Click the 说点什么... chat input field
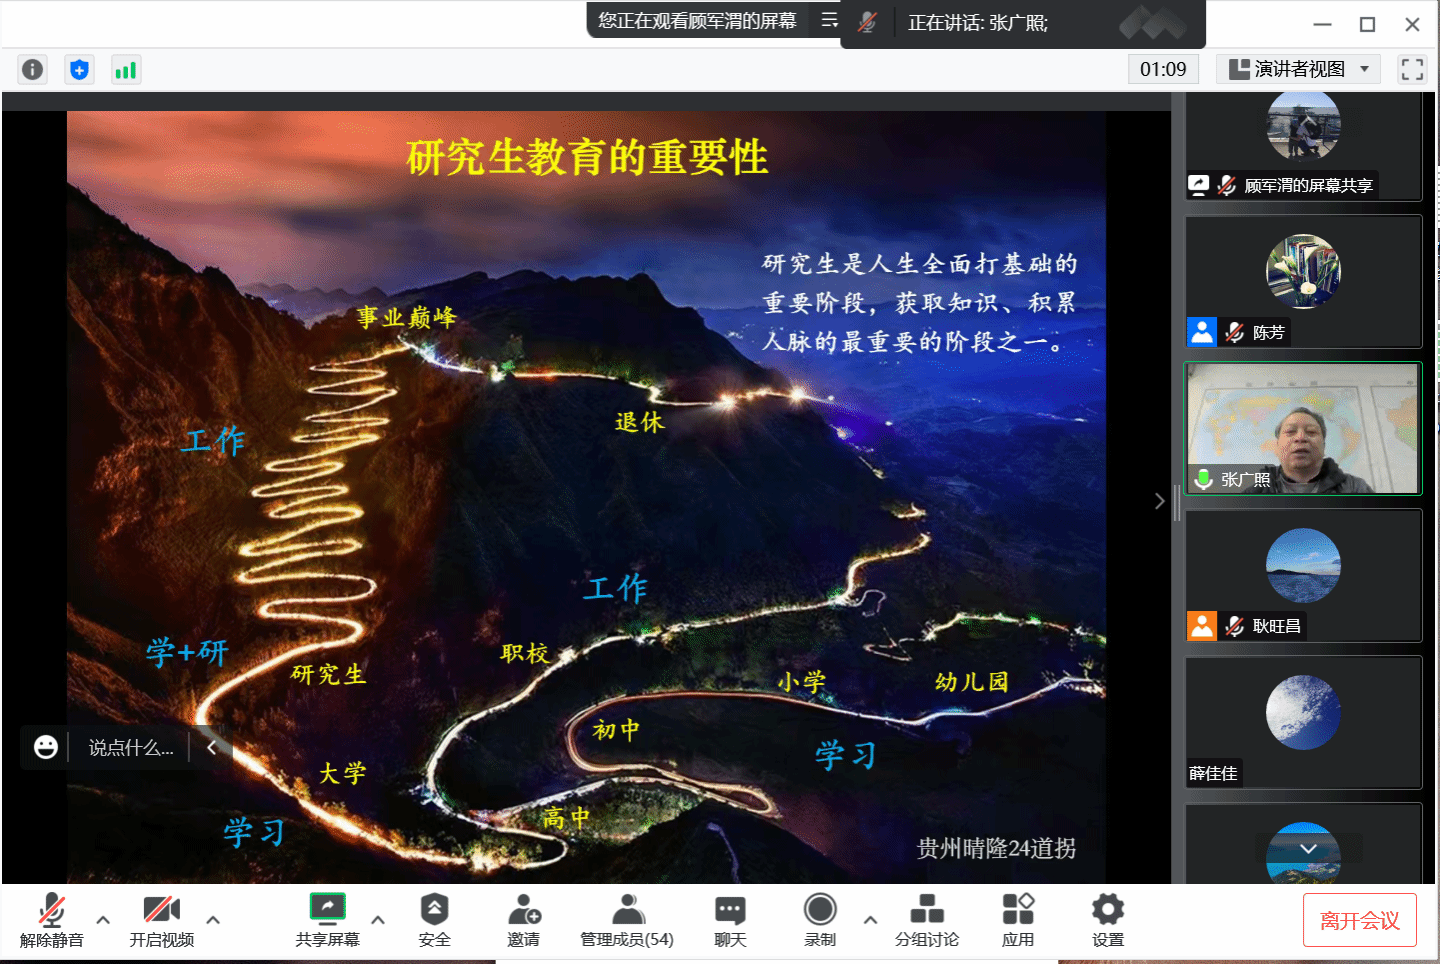The image size is (1440, 964). click(131, 747)
